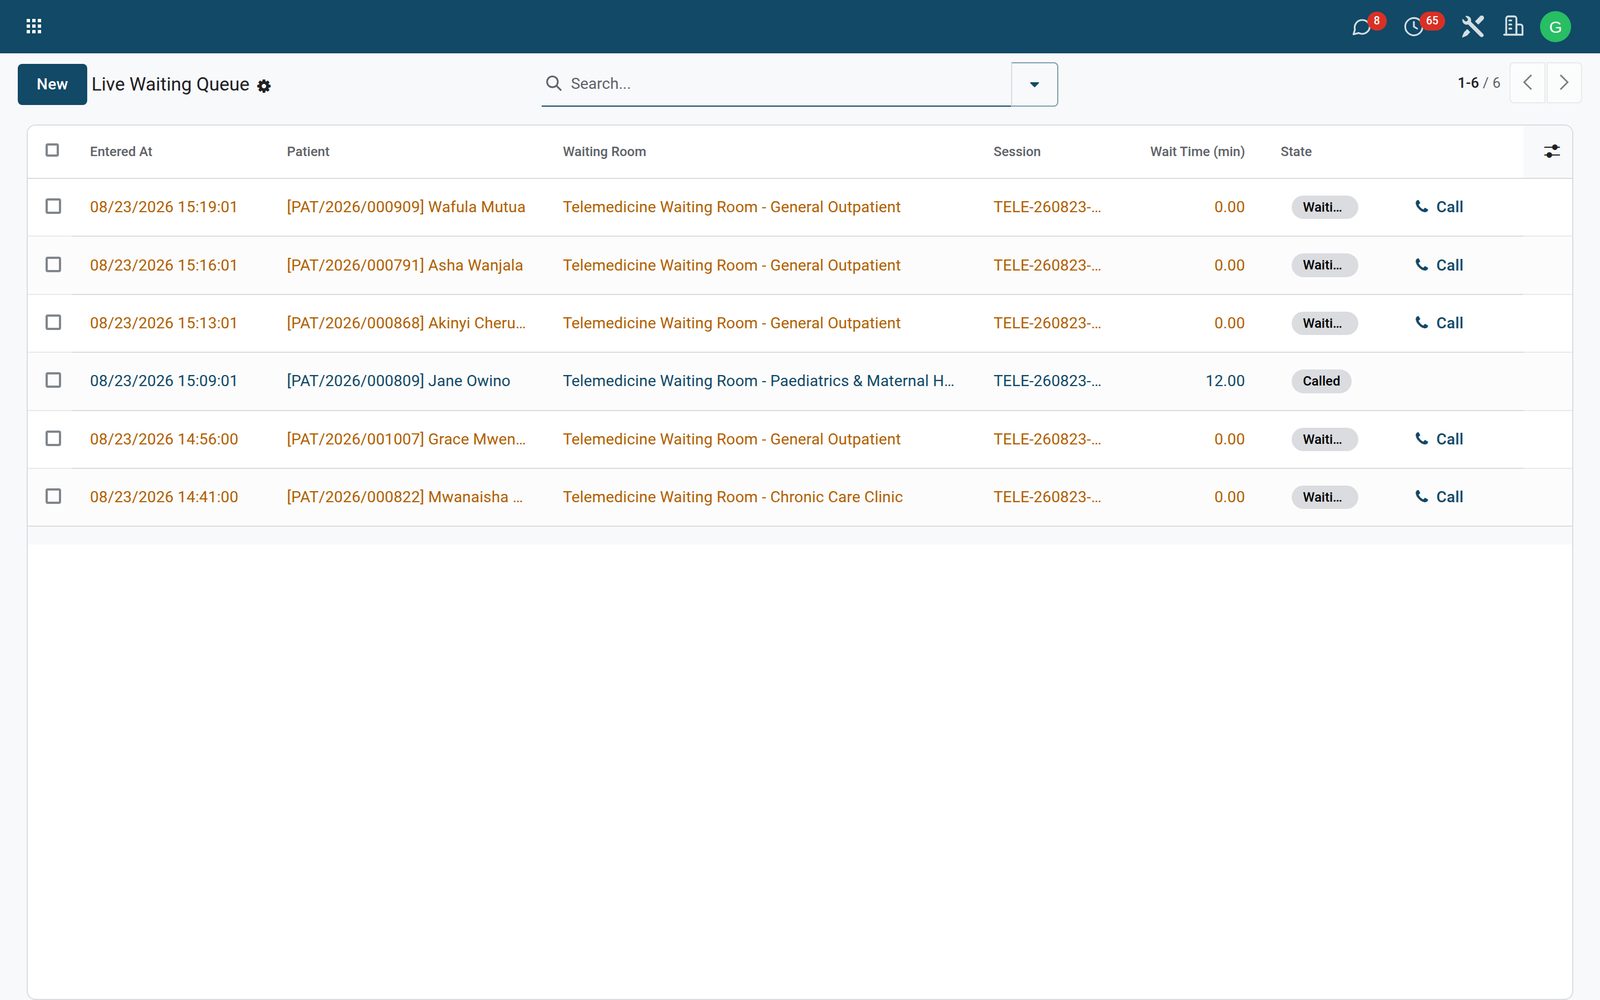Go to the next page arrow
The width and height of the screenshot is (1600, 1000).
pos(1564,83)
